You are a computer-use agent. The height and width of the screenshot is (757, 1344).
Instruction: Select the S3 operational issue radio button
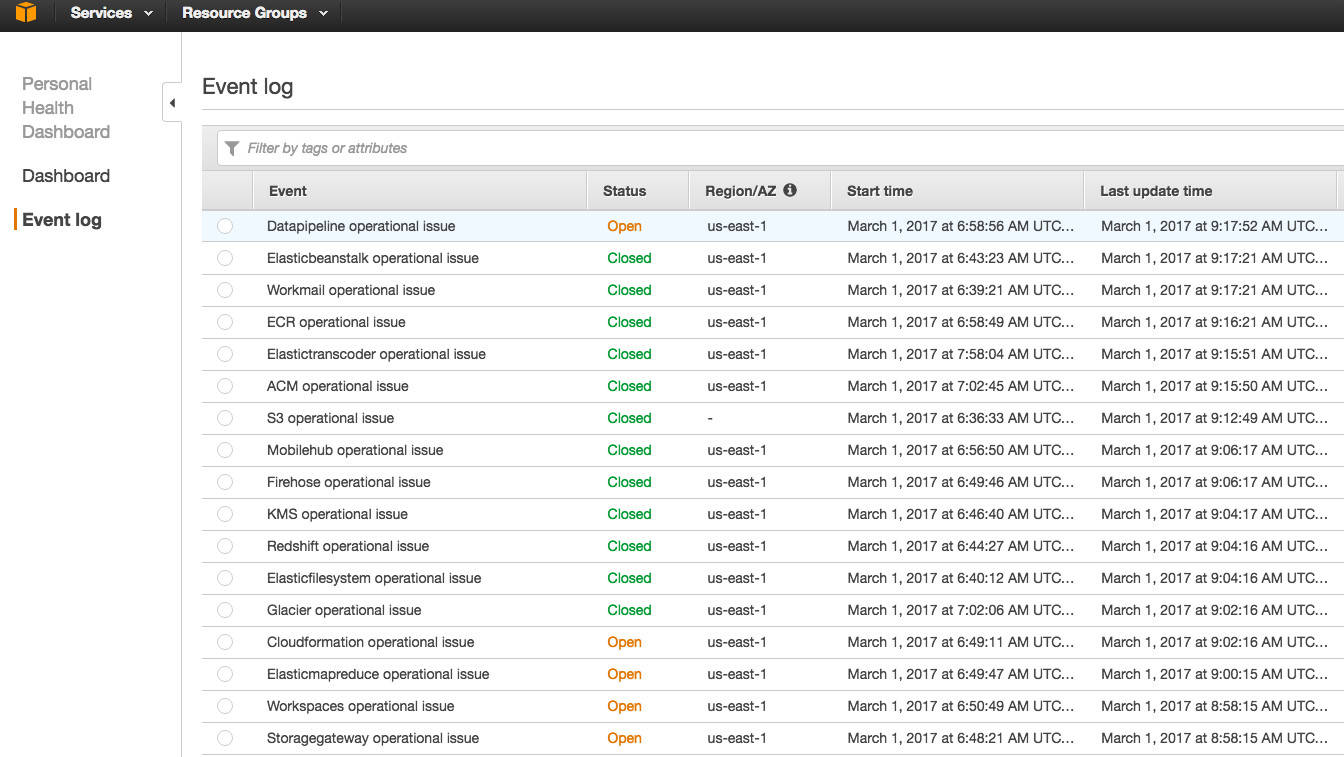[x=225, y=418]
